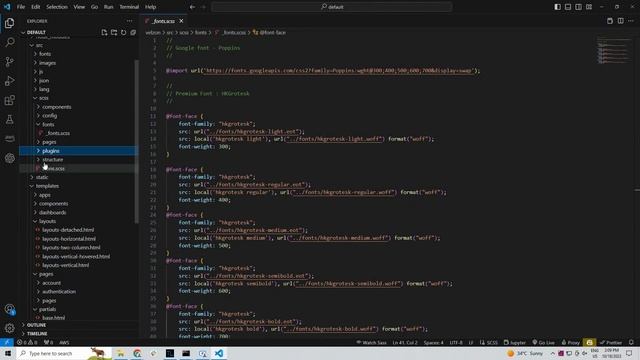
Task: Open the Selection menu
Action: [x=57, y=7]
